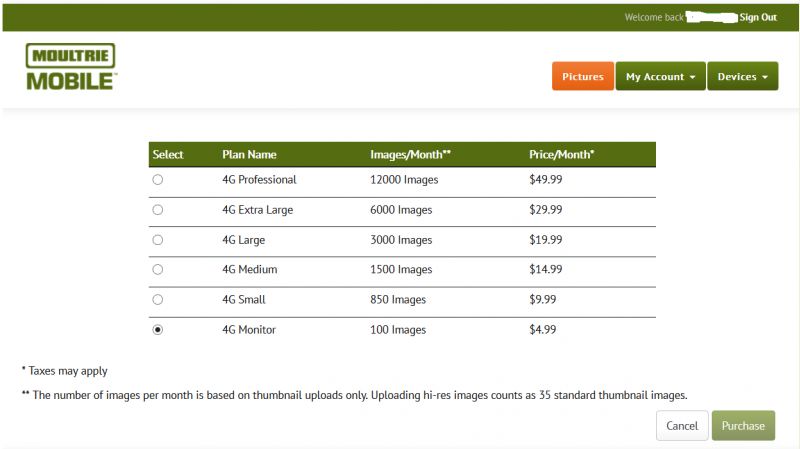Click the $4.99 price for 4G Monitor
Image resolution: width=800 pixels, height=449 pixels.
[x=542, y=330]
